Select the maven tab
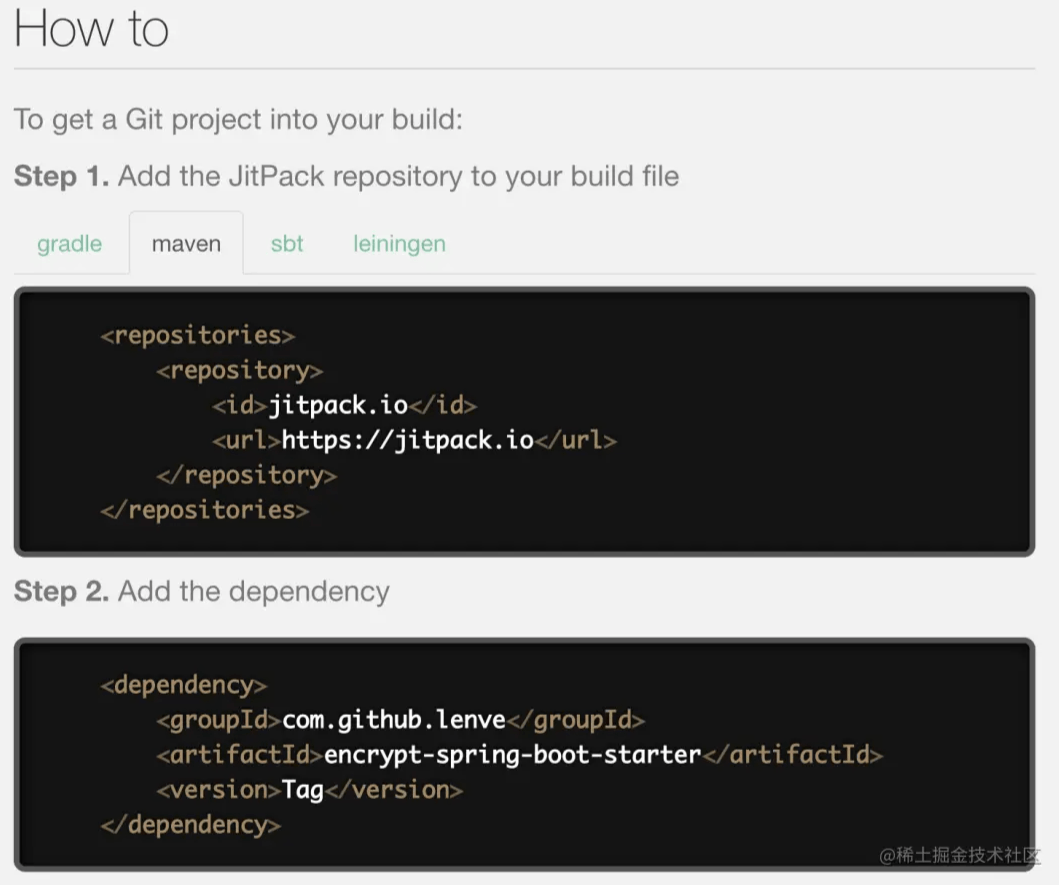The height and width of the screenshot is (885, 1059). pyautogui.click(x=186, y=243)
